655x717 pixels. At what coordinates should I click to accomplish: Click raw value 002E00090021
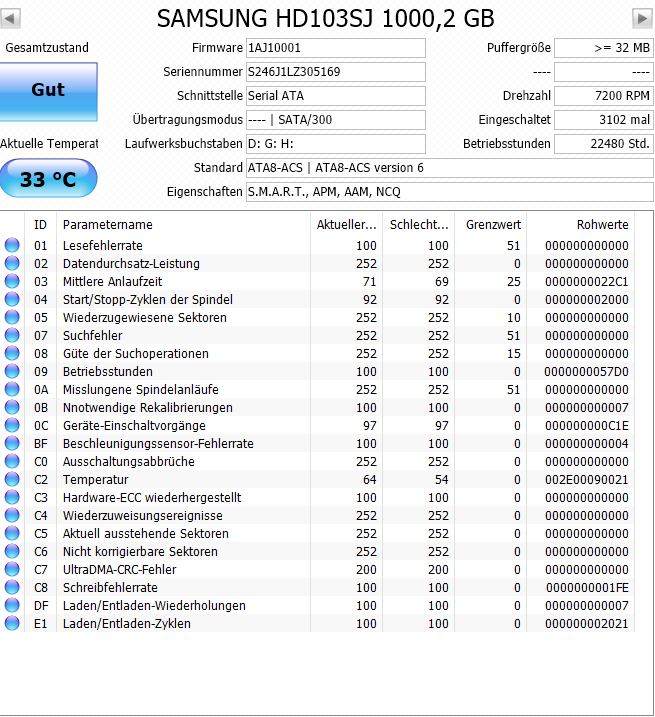coord(586,479)
